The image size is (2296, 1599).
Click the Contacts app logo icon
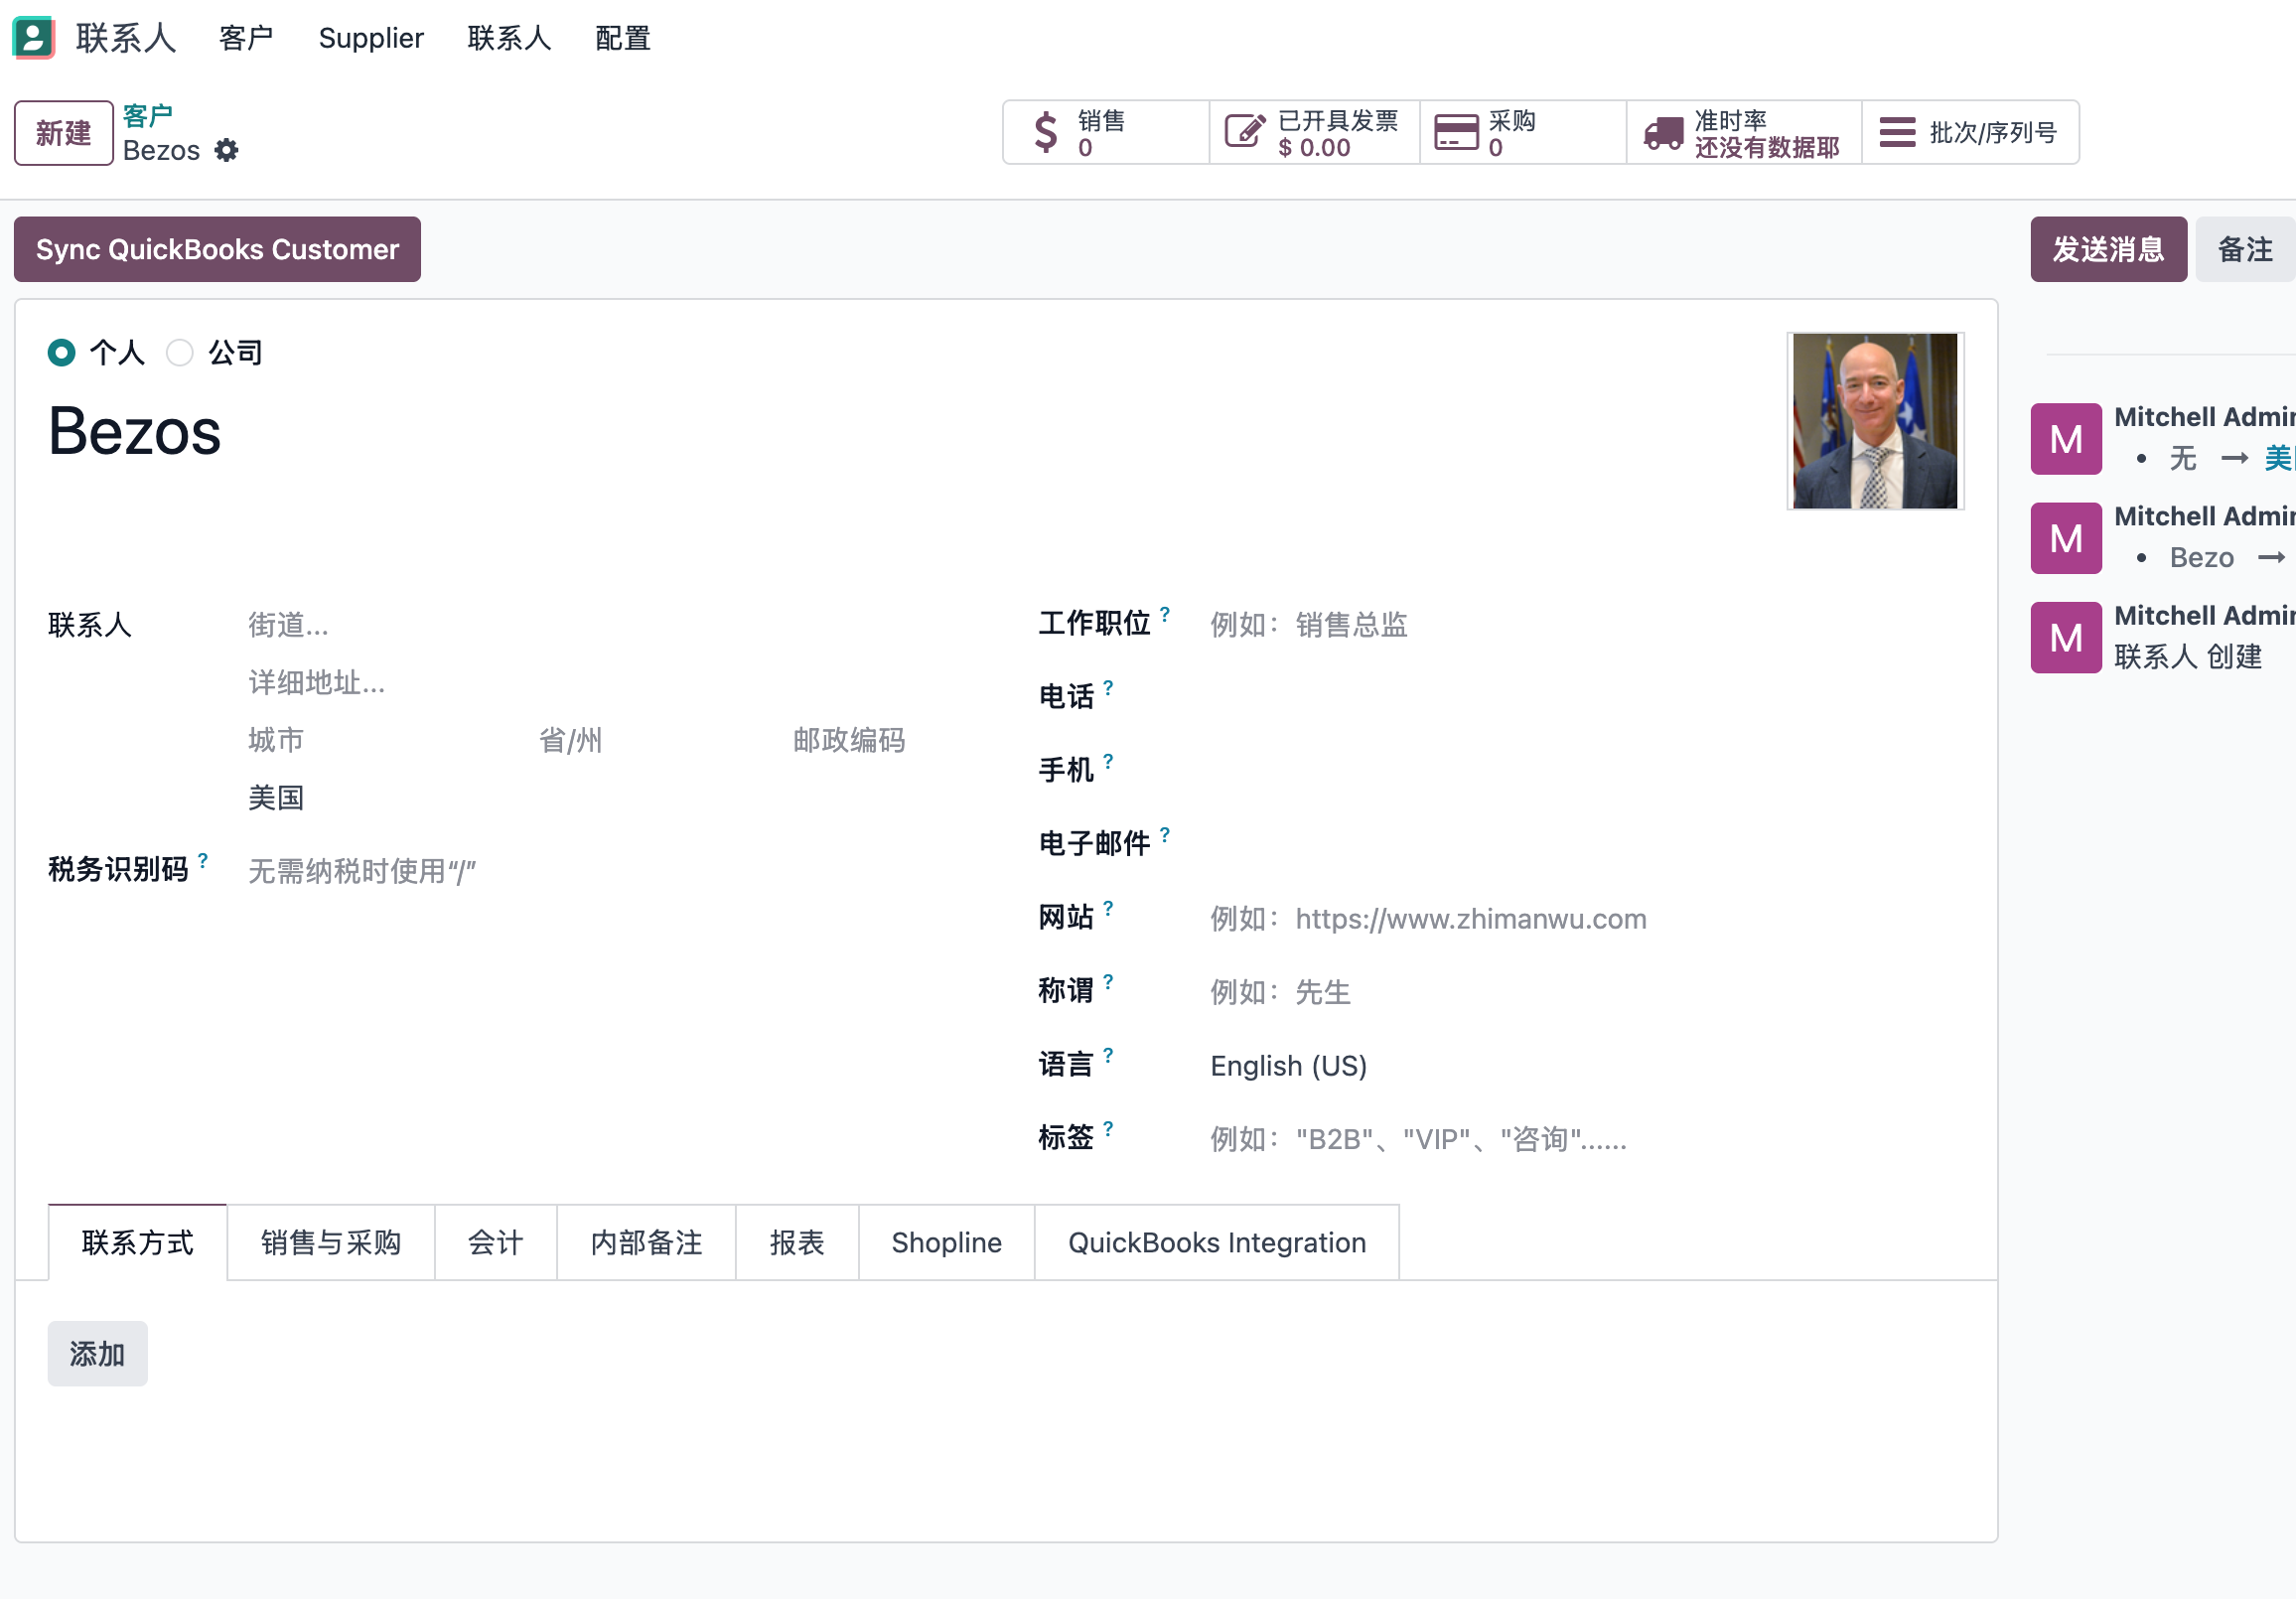pos(33,38)
